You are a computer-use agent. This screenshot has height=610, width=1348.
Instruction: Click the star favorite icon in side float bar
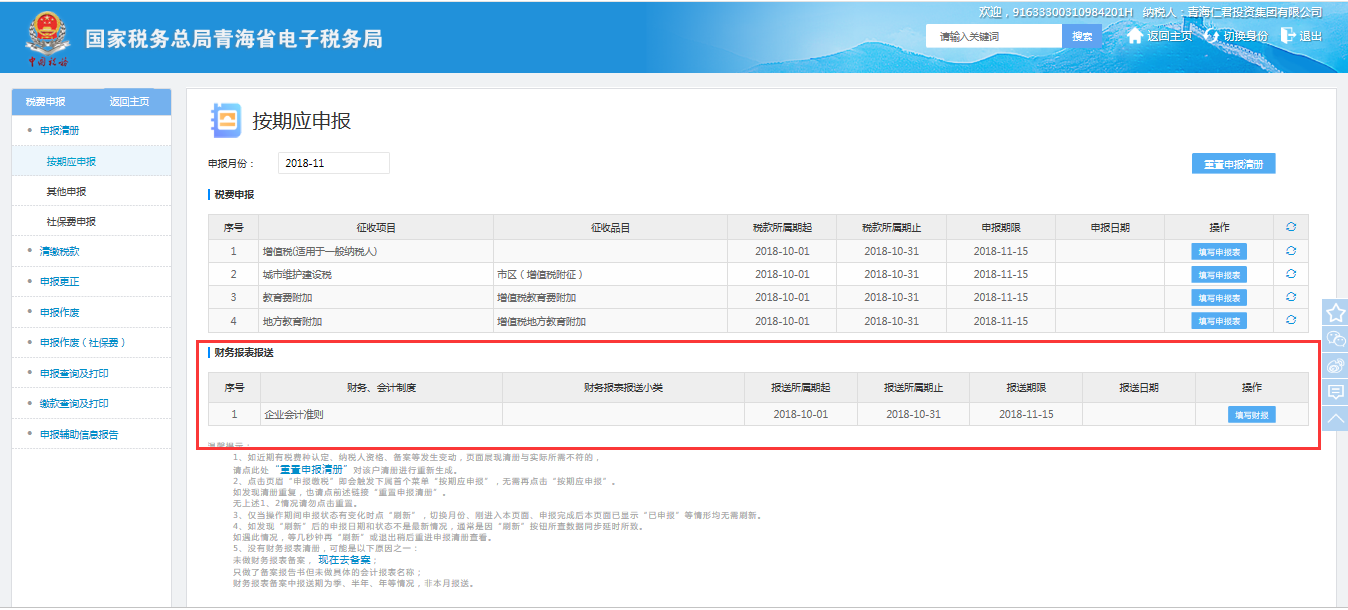[x=1335, y=312]
